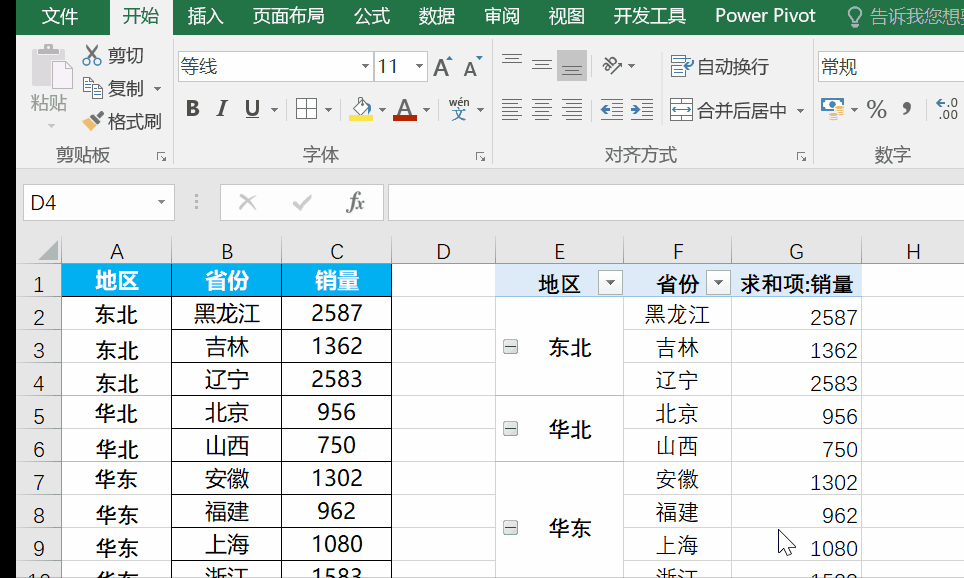Toggle Underline formatting
Screen dimensions: 964x578
(252, 109)
